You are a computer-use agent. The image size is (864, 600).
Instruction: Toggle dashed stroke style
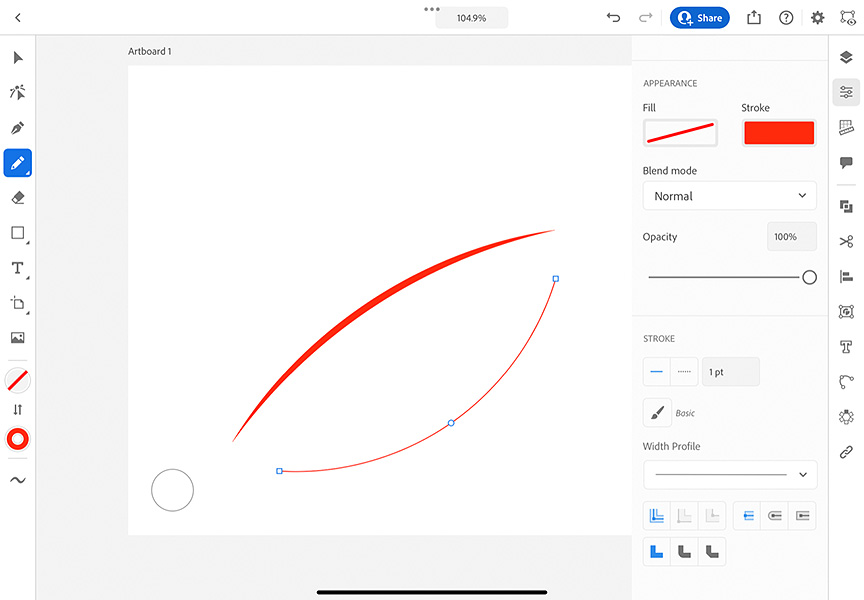point(683,371)
